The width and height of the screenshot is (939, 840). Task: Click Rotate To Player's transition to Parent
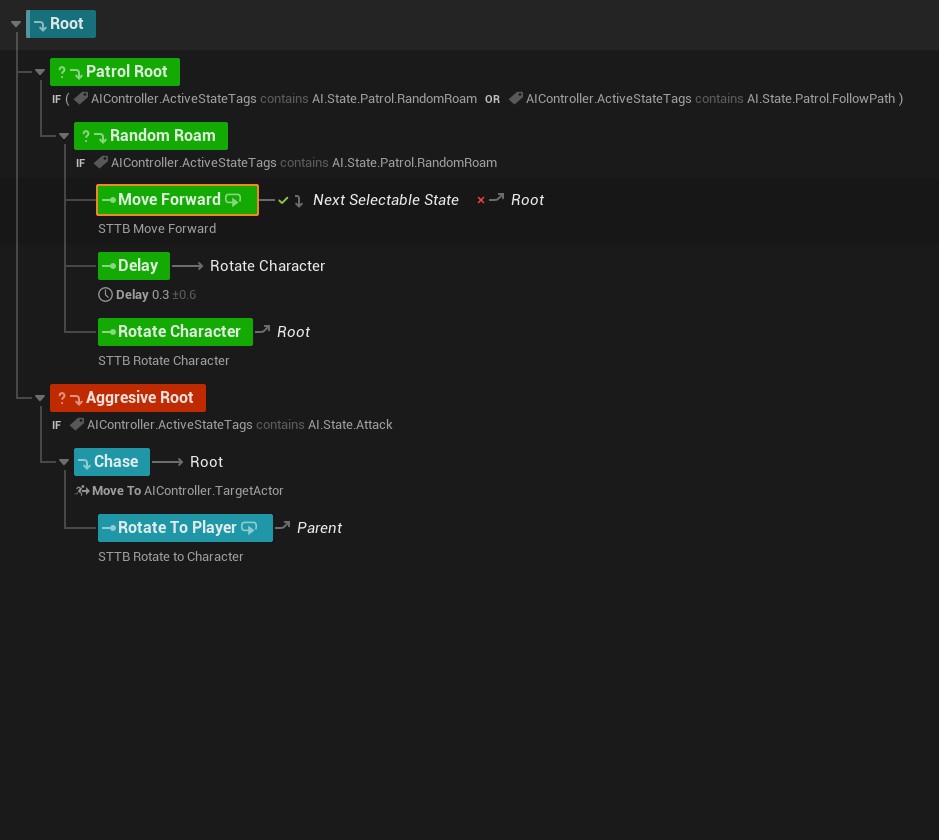(319, 527)
